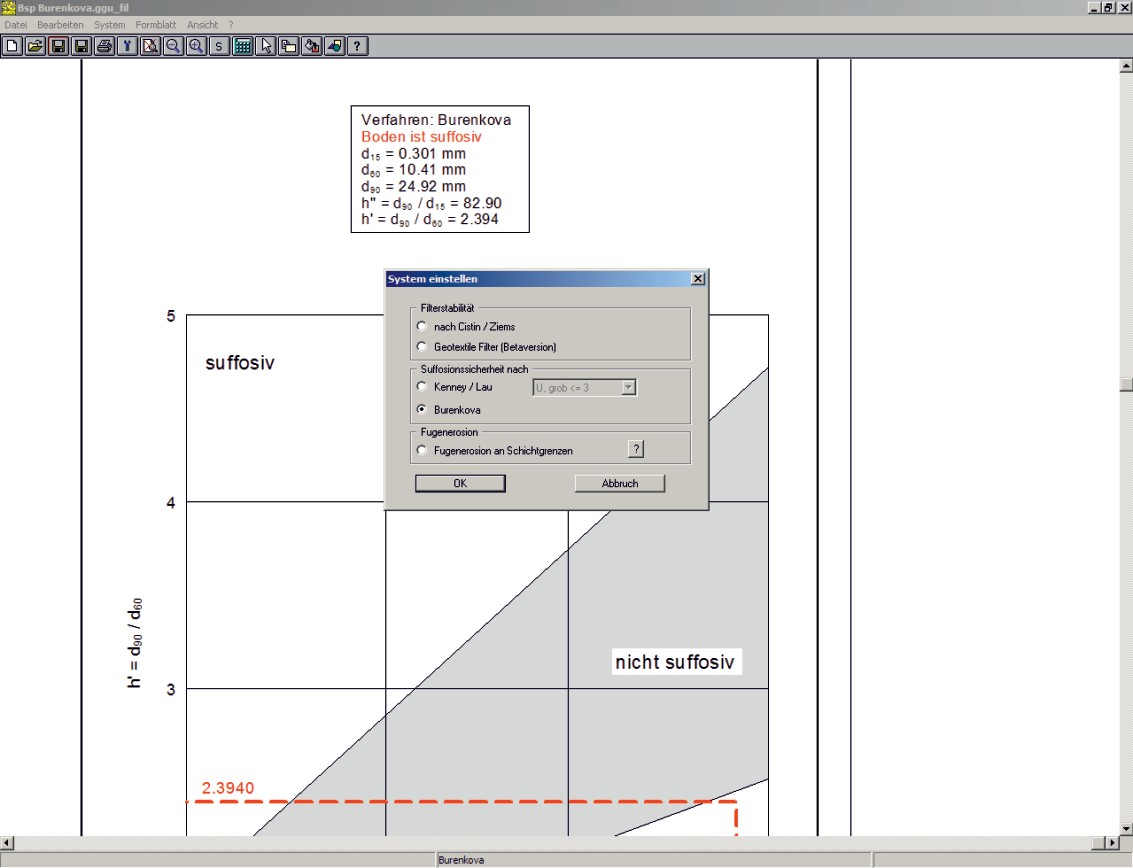Zoom out with the minus magnifier
Image resolution: width=1133 pixels, height=868 pixels.
point(173,46)
